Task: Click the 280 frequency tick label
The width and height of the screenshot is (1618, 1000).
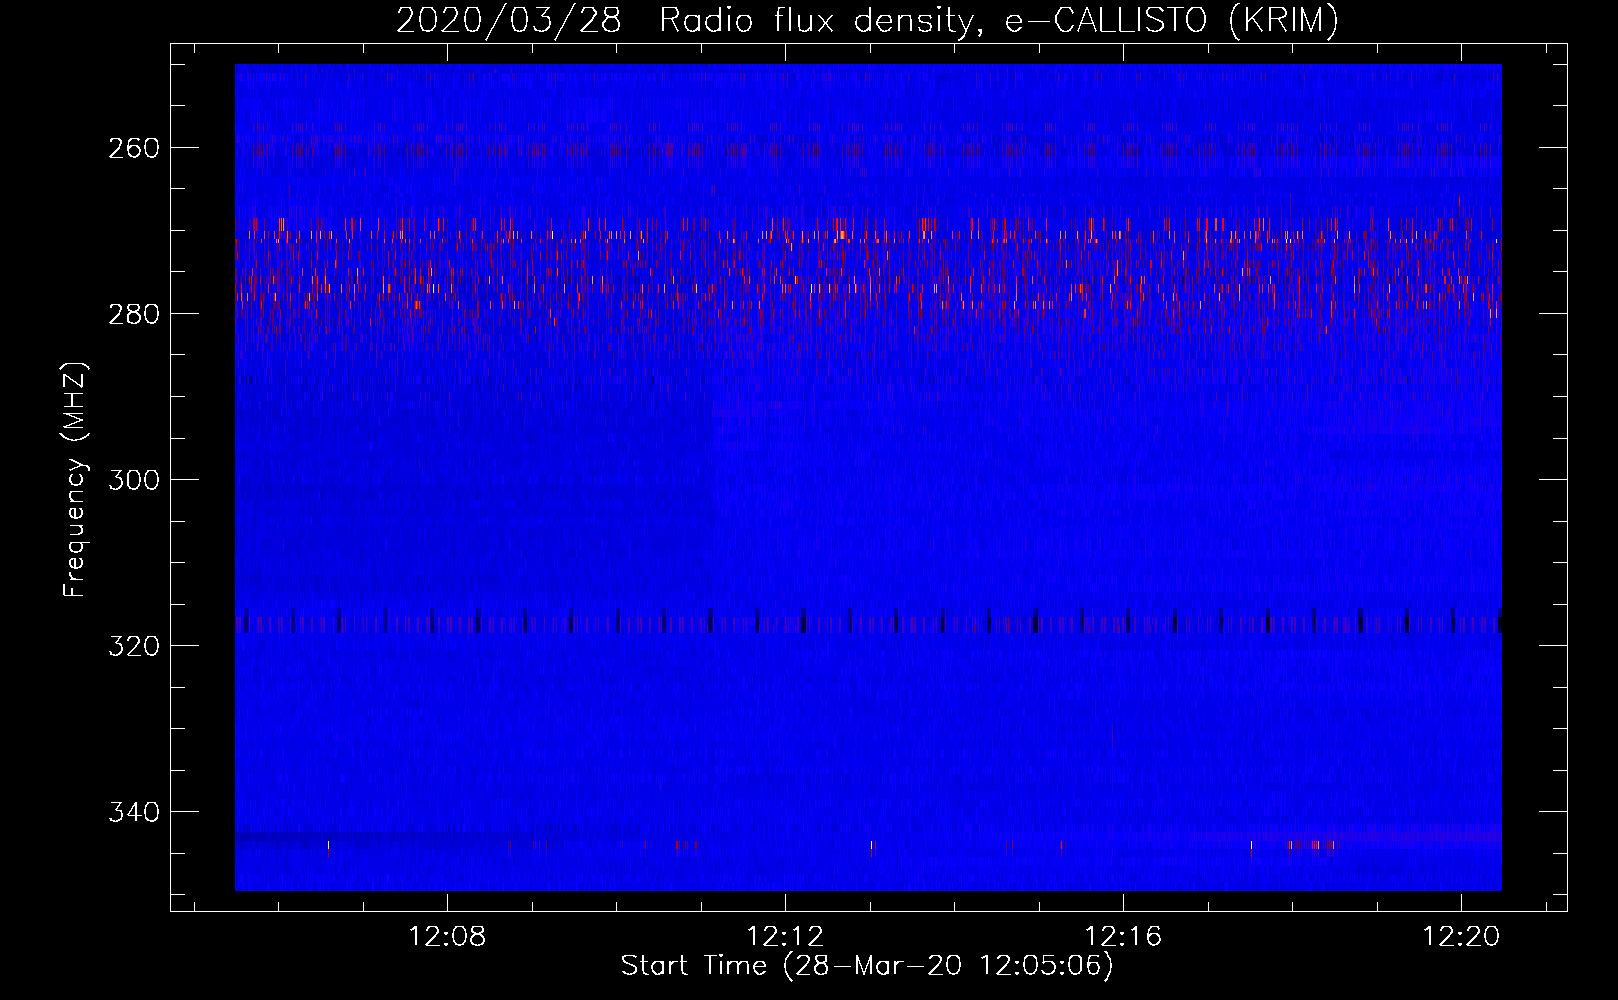Action: [x=133, y=314]
